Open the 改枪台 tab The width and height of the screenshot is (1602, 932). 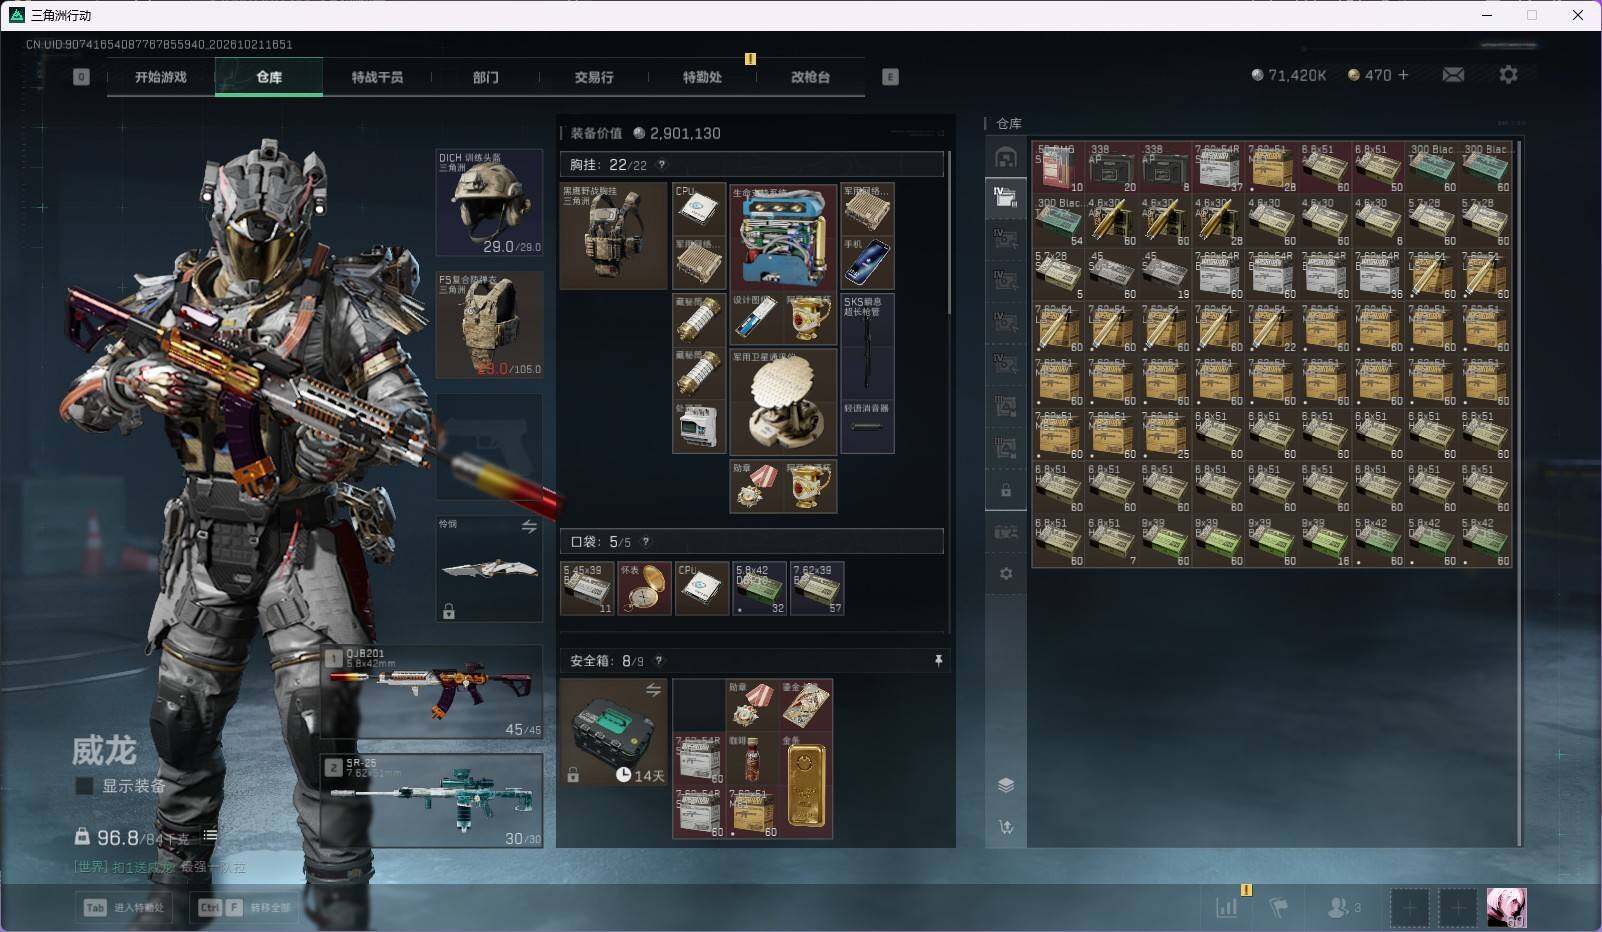coord(810,77)
